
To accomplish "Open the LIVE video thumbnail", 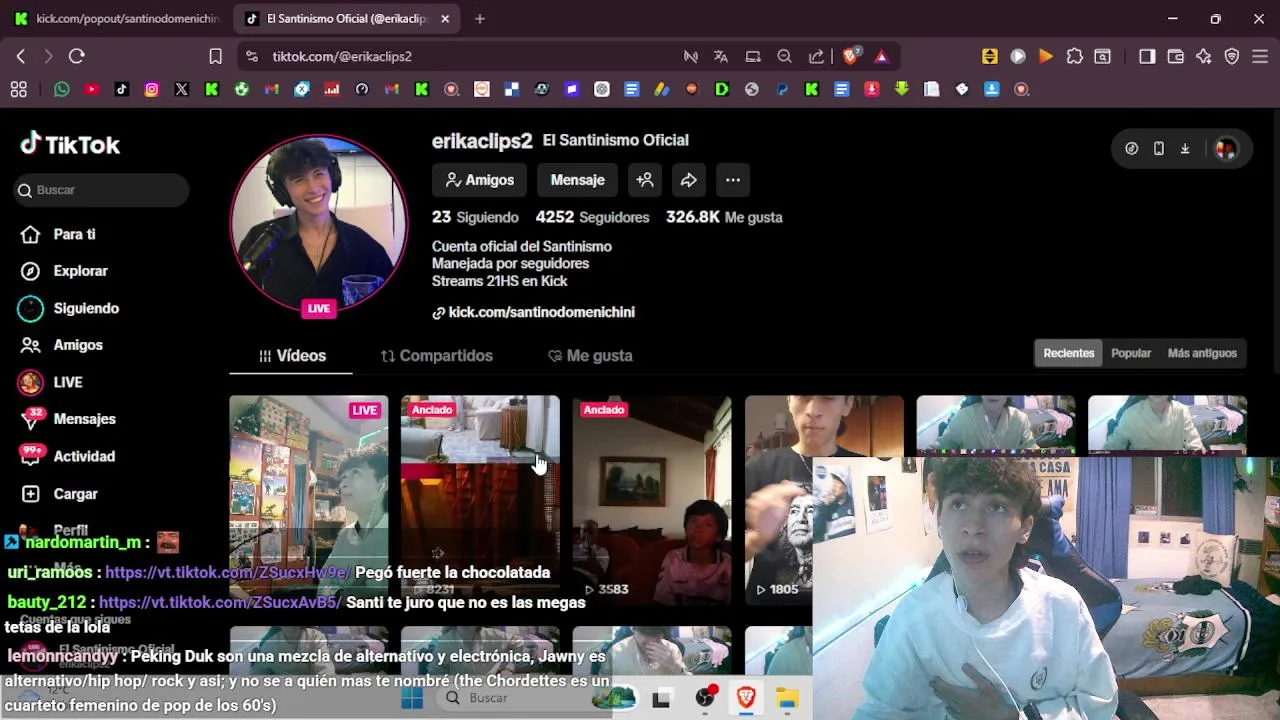I will click(309, 498).
